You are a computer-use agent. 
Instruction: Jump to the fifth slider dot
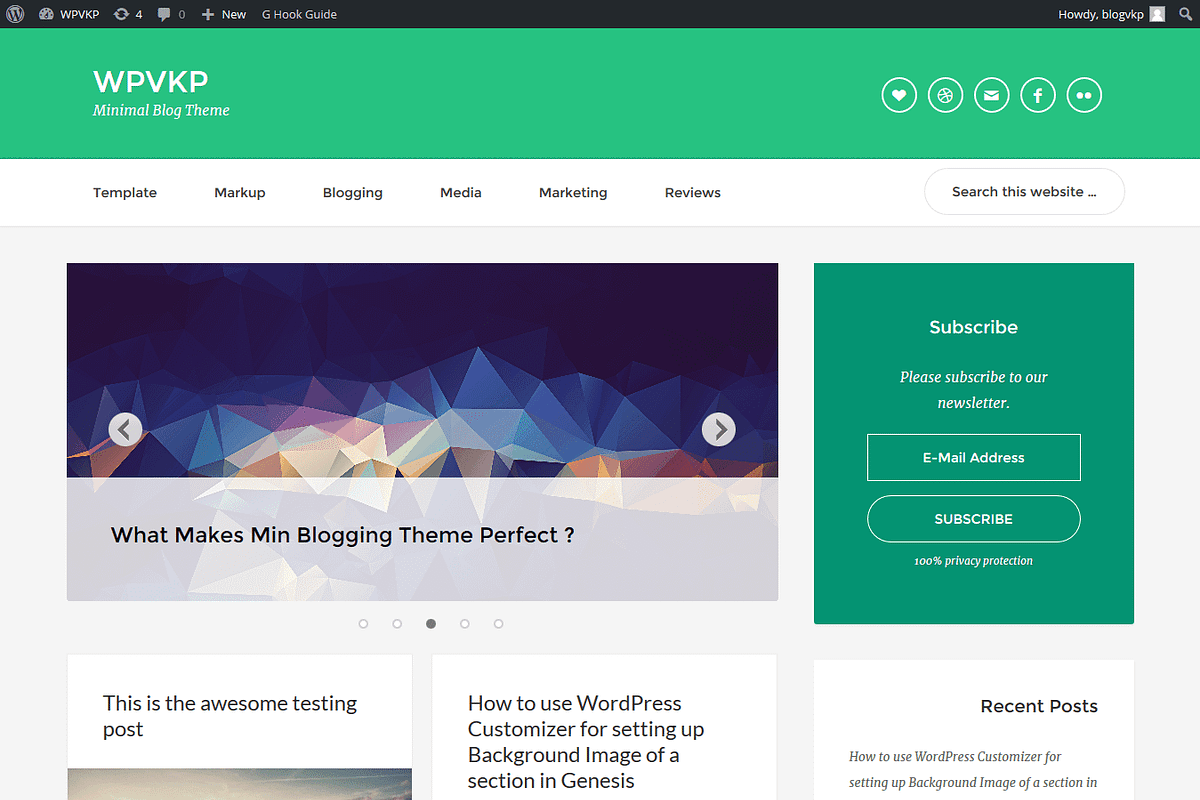tap(499, 624)
